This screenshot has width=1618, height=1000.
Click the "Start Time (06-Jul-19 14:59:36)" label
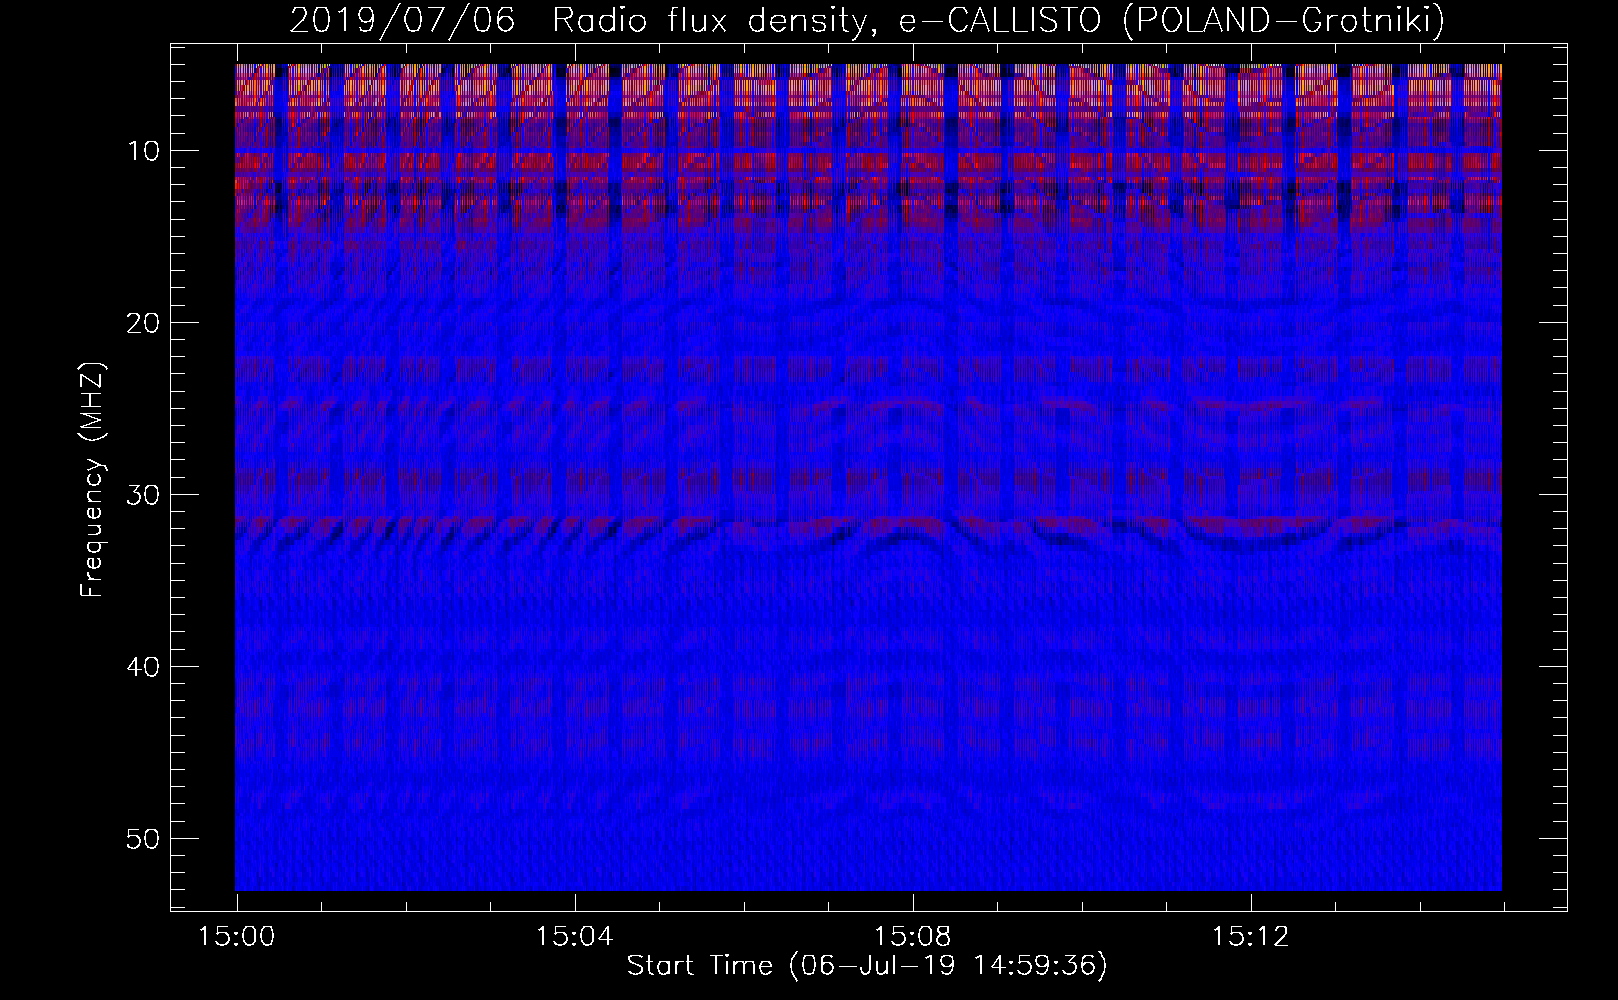(867, 966)
